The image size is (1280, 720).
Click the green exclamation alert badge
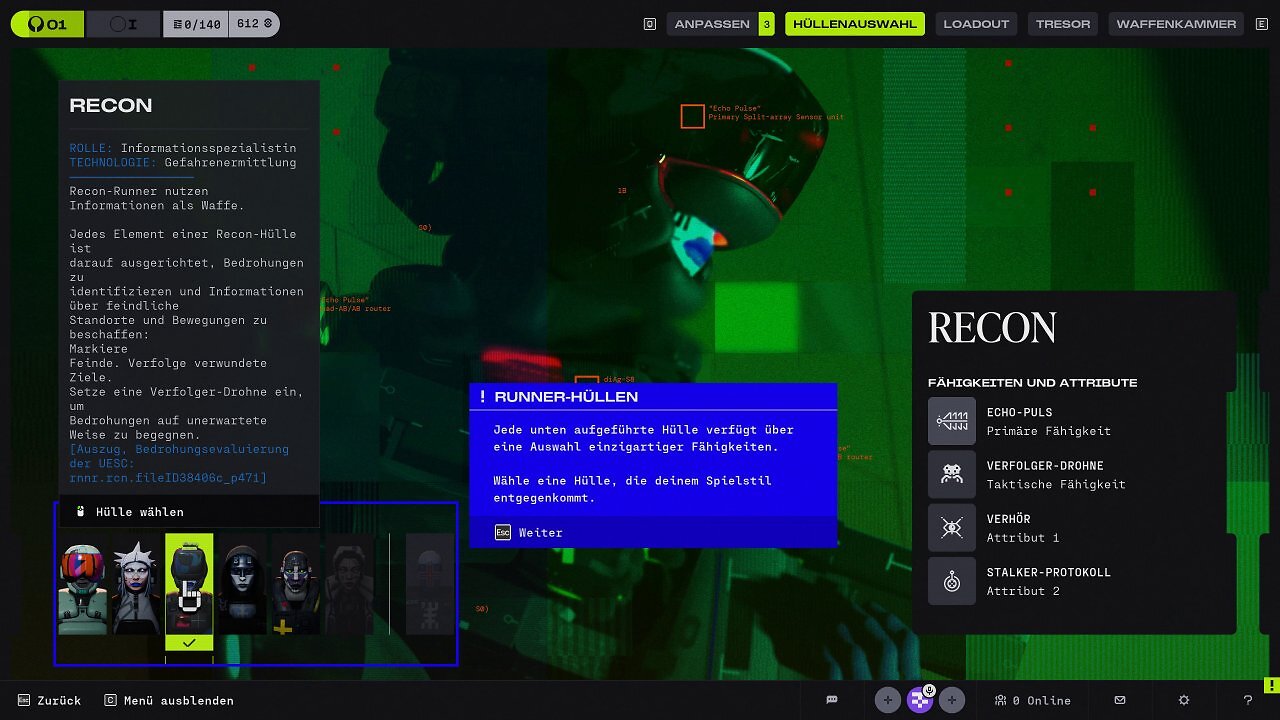pyautogui.click(x=1271, y=686)
